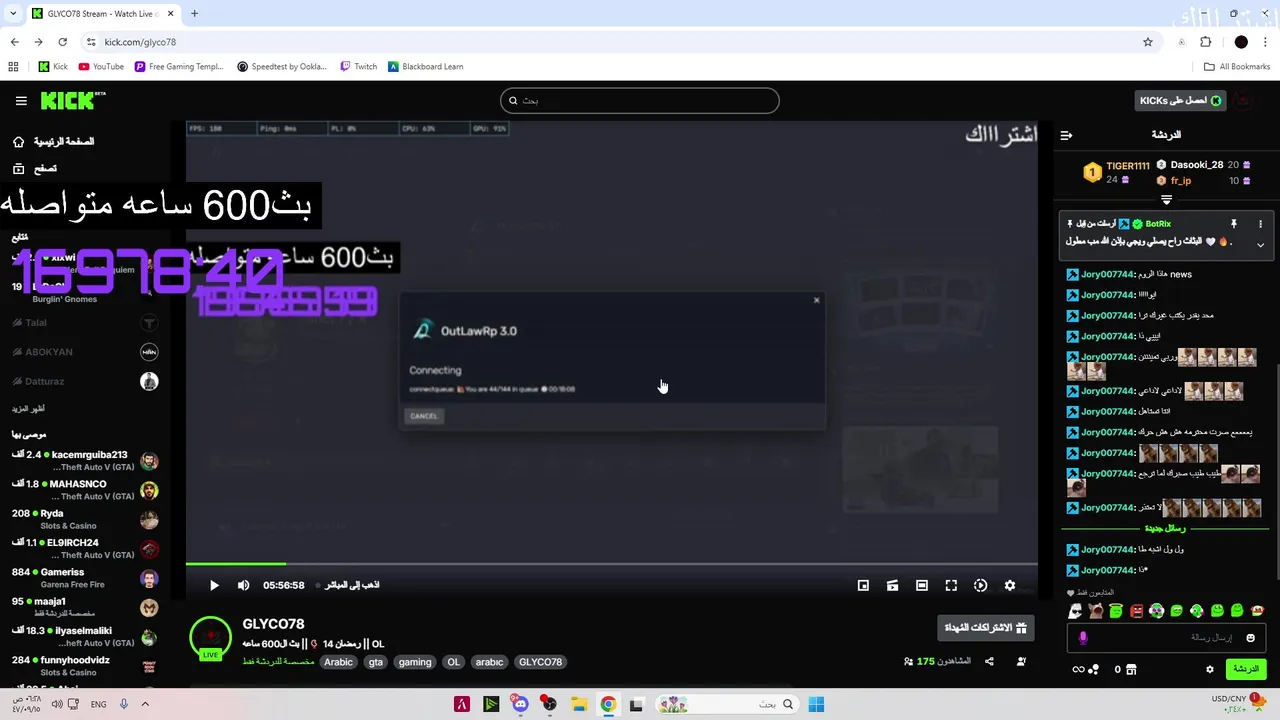
Task: Click the Kick search box
Action: (640, 100)
